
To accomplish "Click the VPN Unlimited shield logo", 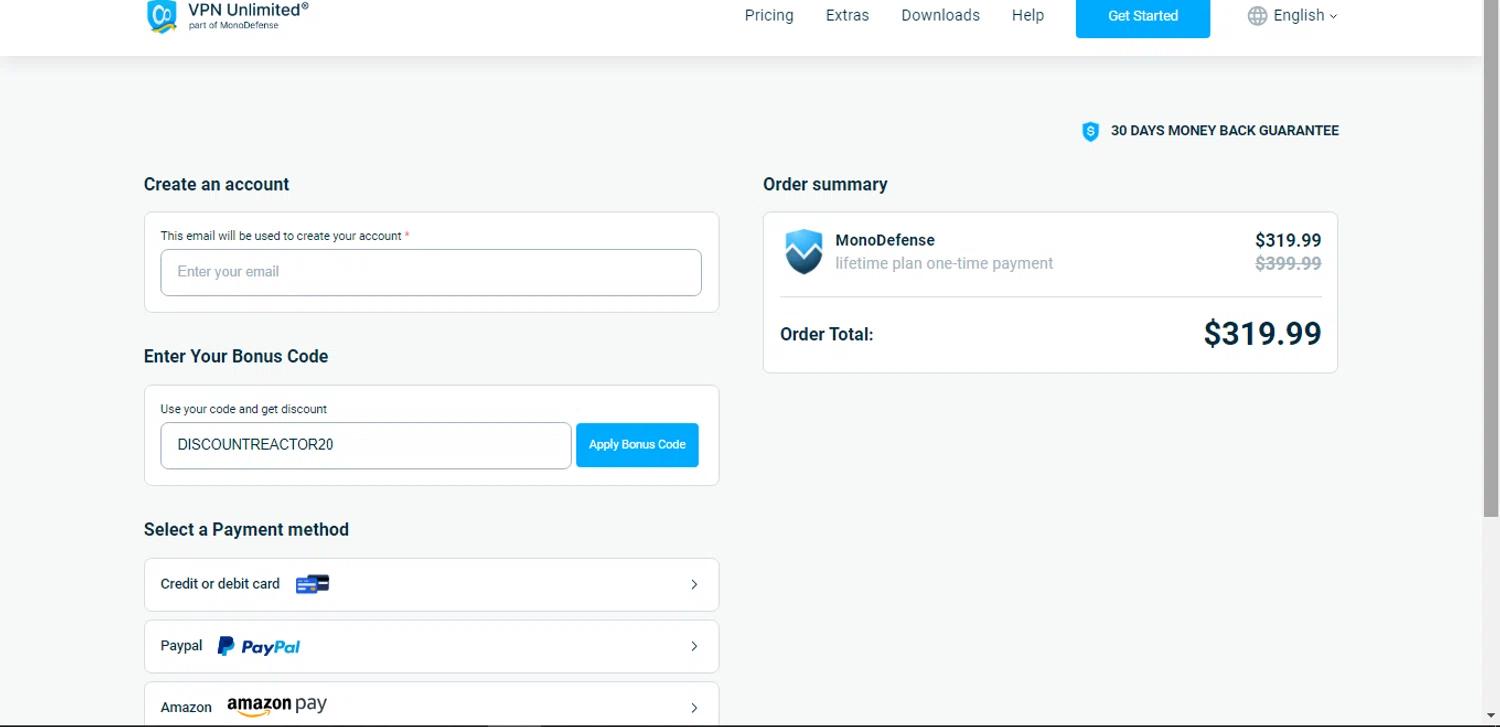I will click(x=162, y=16).
